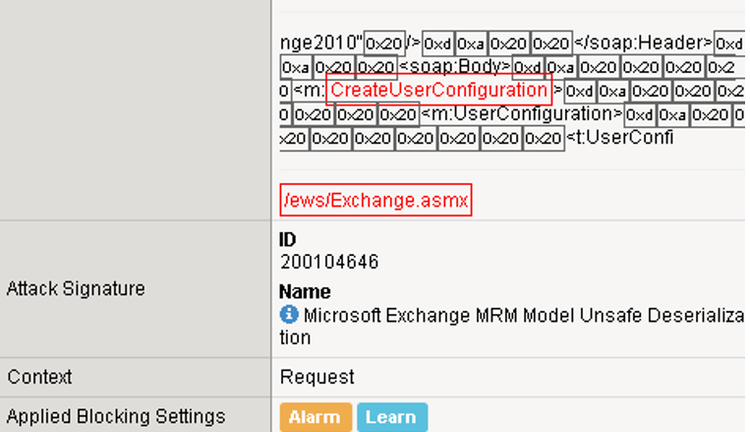Click the Applied Blocking Settings label
This screenshot has height=432, width=750.
pos(116,416)
